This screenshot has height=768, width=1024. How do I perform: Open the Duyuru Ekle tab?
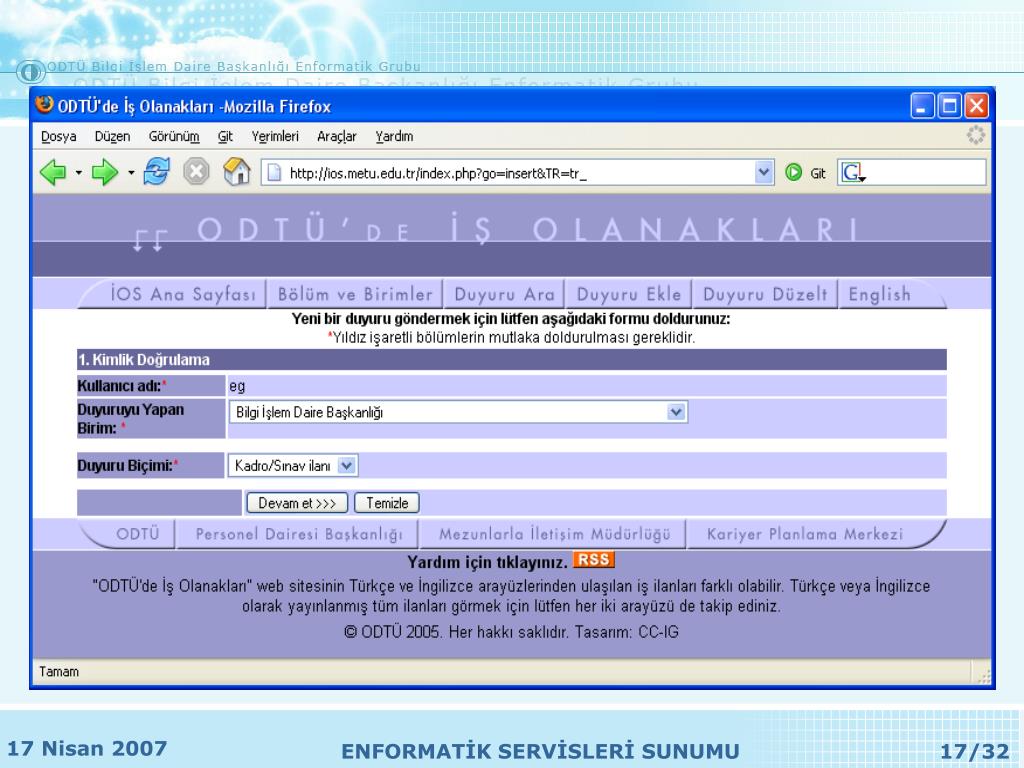pyautogui.click(x=629, y=294)
